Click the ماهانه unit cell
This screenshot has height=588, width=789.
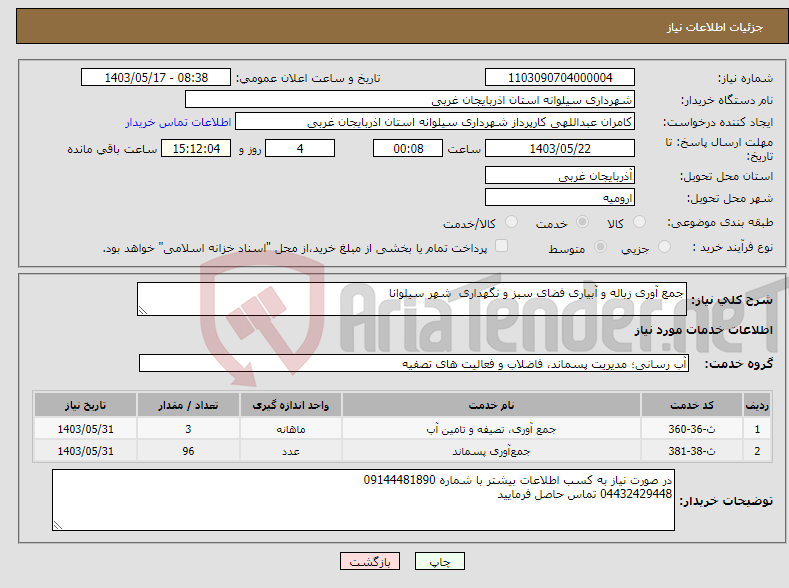coord(291,429)
